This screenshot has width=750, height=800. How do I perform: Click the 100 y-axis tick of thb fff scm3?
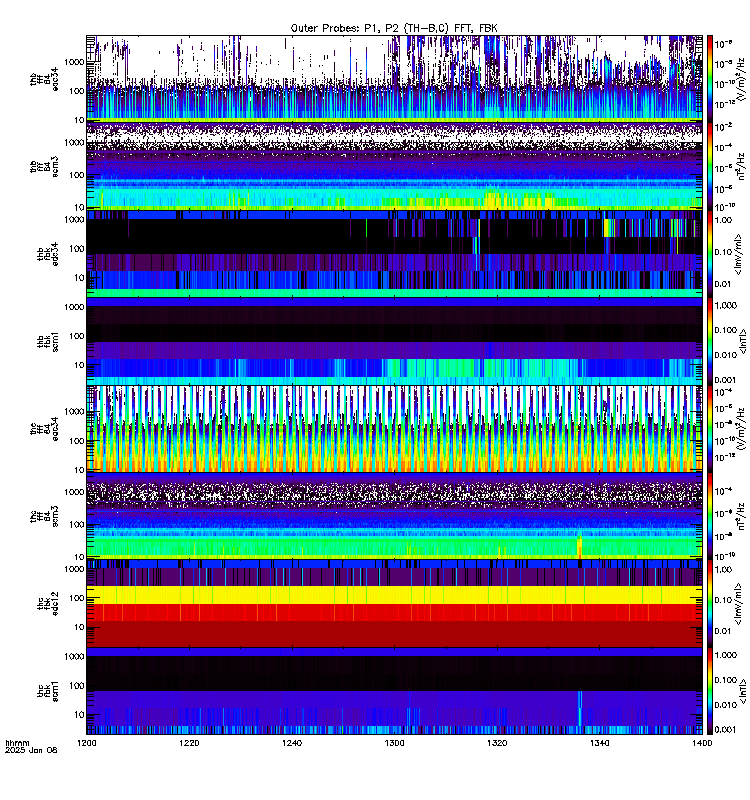click(77, 175)
